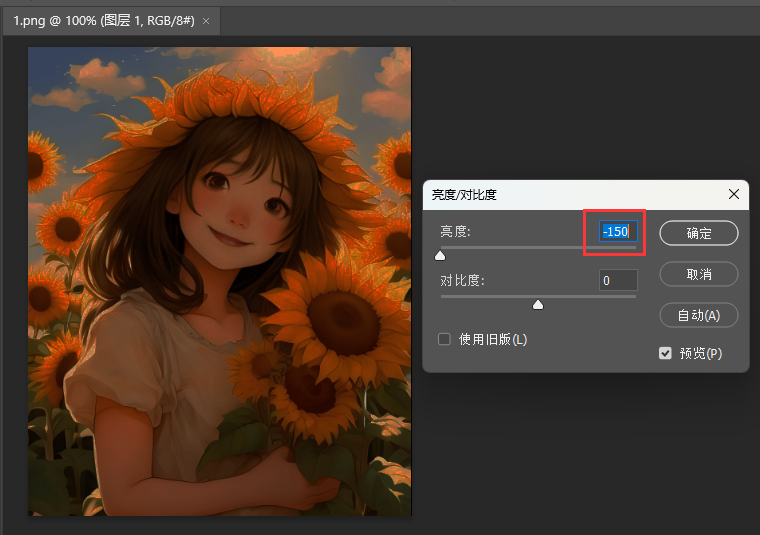Click the 取消 button

[x=698, y=274]
